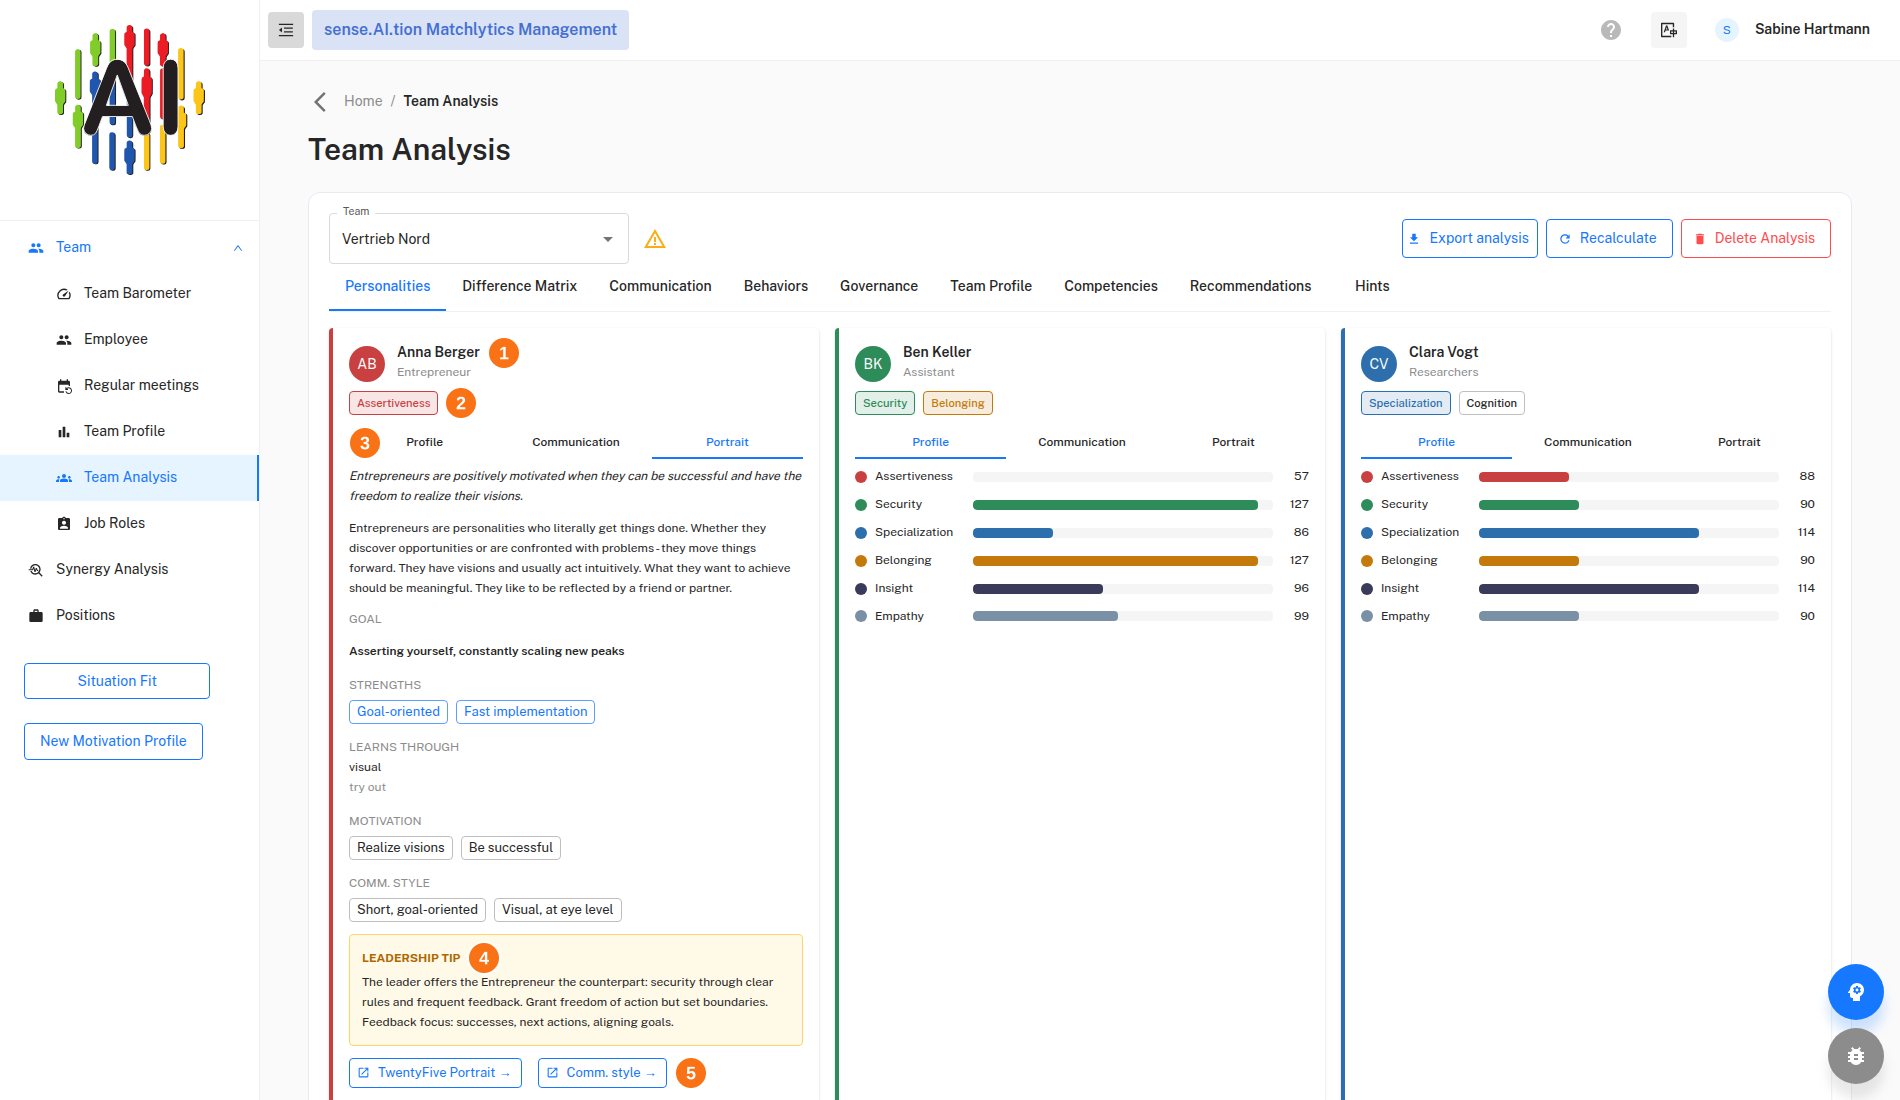Click Export analysis button
The width and height of the screenshot is (1900, 1100).
tap(1470, 238)
